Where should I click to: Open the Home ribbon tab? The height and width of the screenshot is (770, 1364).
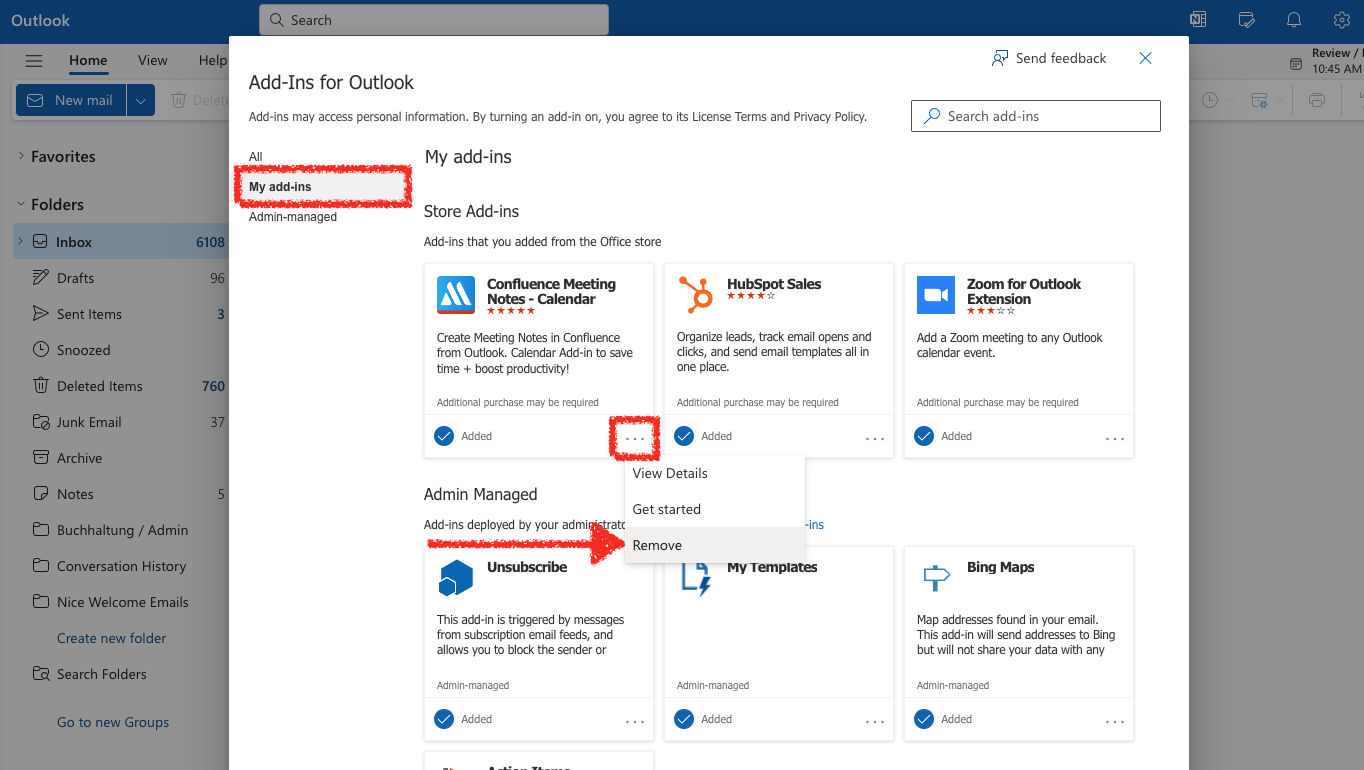[x=88, y=61]
